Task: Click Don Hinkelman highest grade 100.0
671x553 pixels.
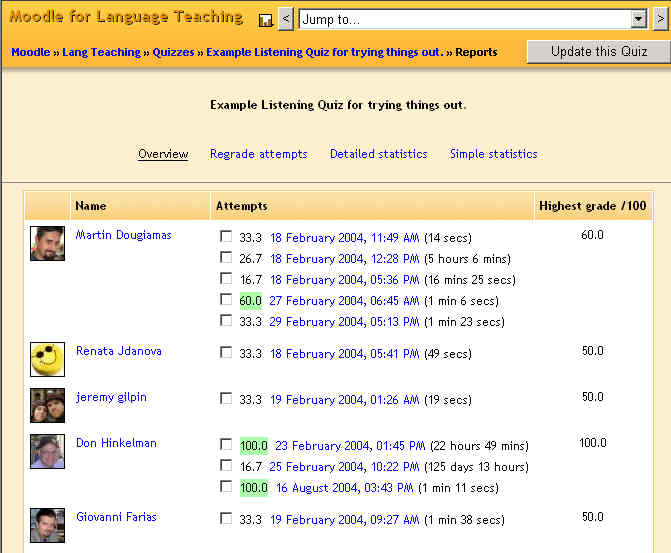Action: coord(593,443)
